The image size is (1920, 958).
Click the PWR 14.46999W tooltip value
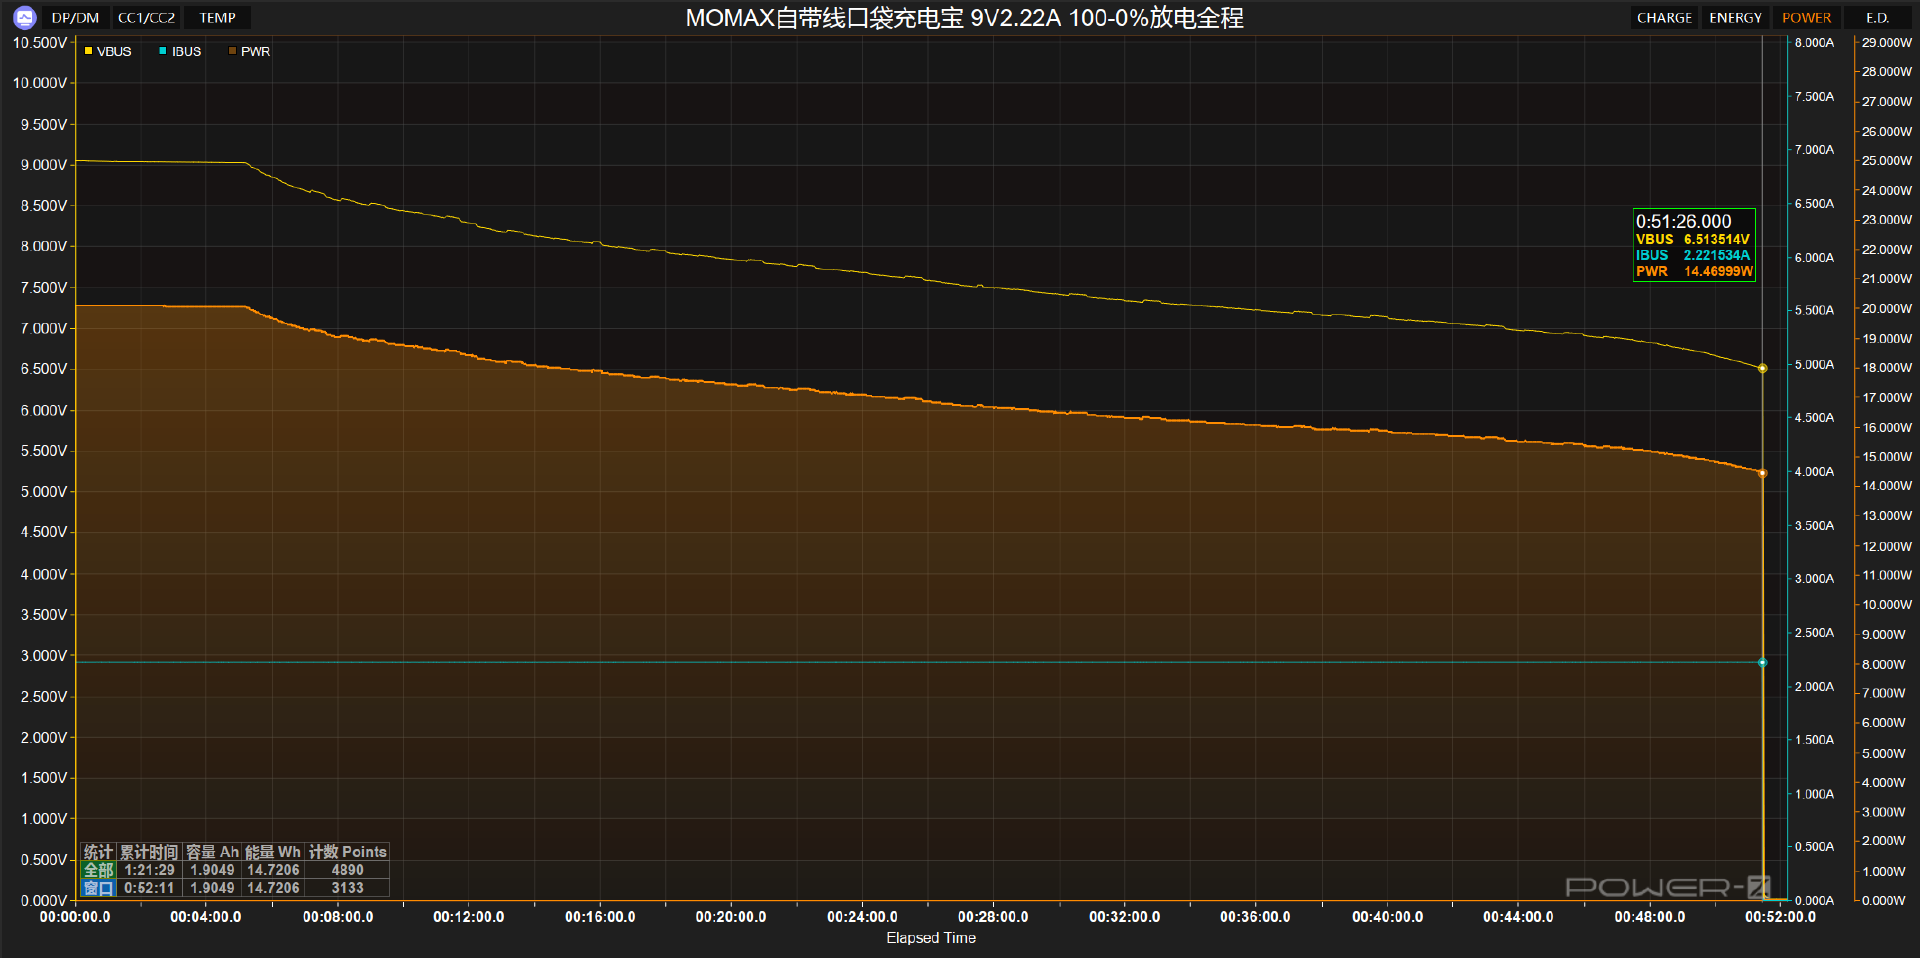[x=1718, y=271]
